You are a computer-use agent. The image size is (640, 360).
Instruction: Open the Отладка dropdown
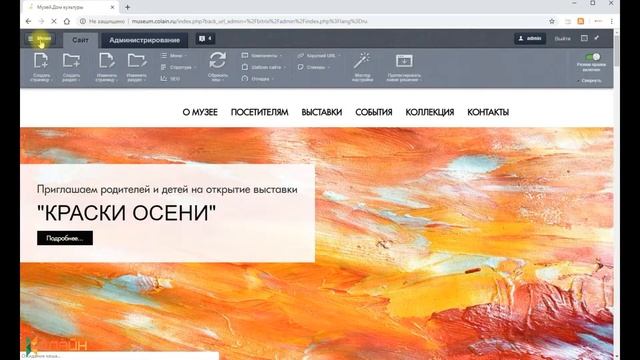point(257,78)
